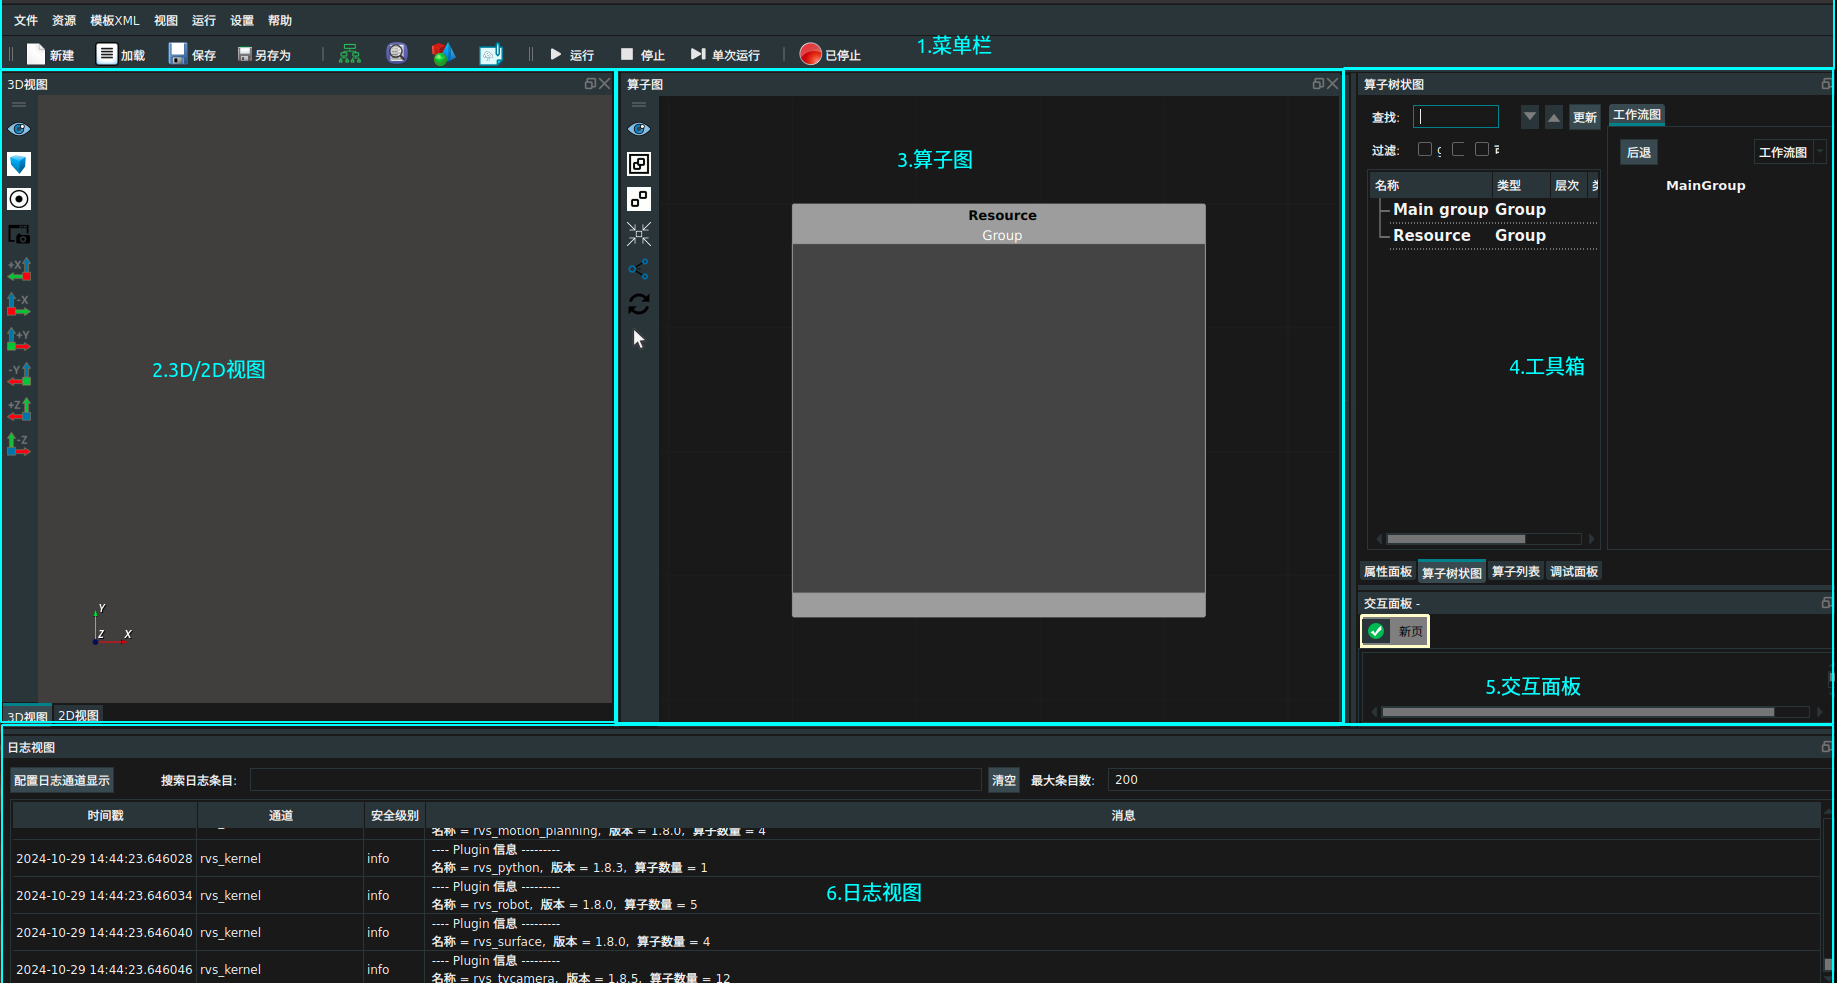
Task: Click the screenshot camera icon in 3D view
Action: click(19, 234)
